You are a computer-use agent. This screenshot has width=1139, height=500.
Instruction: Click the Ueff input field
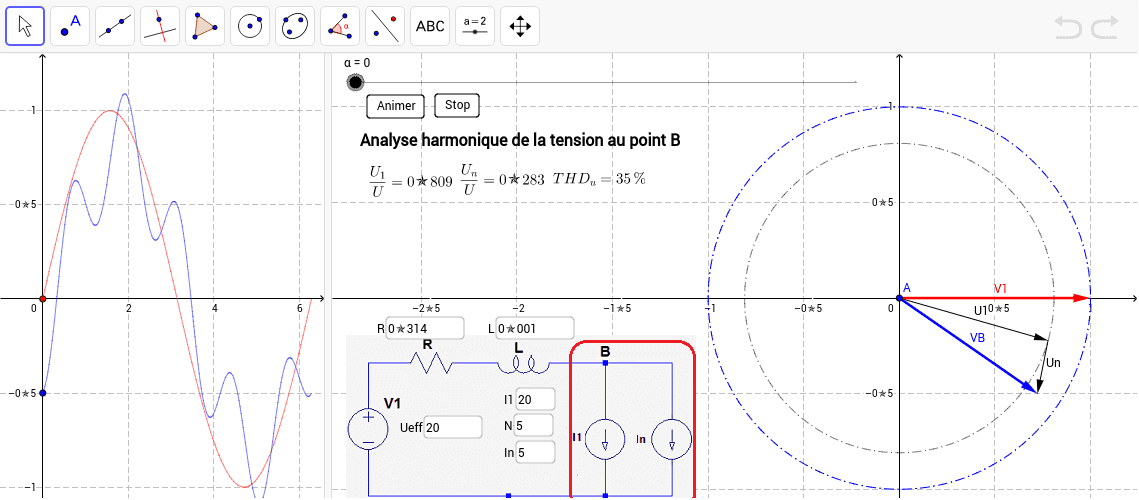click(454, 427)
